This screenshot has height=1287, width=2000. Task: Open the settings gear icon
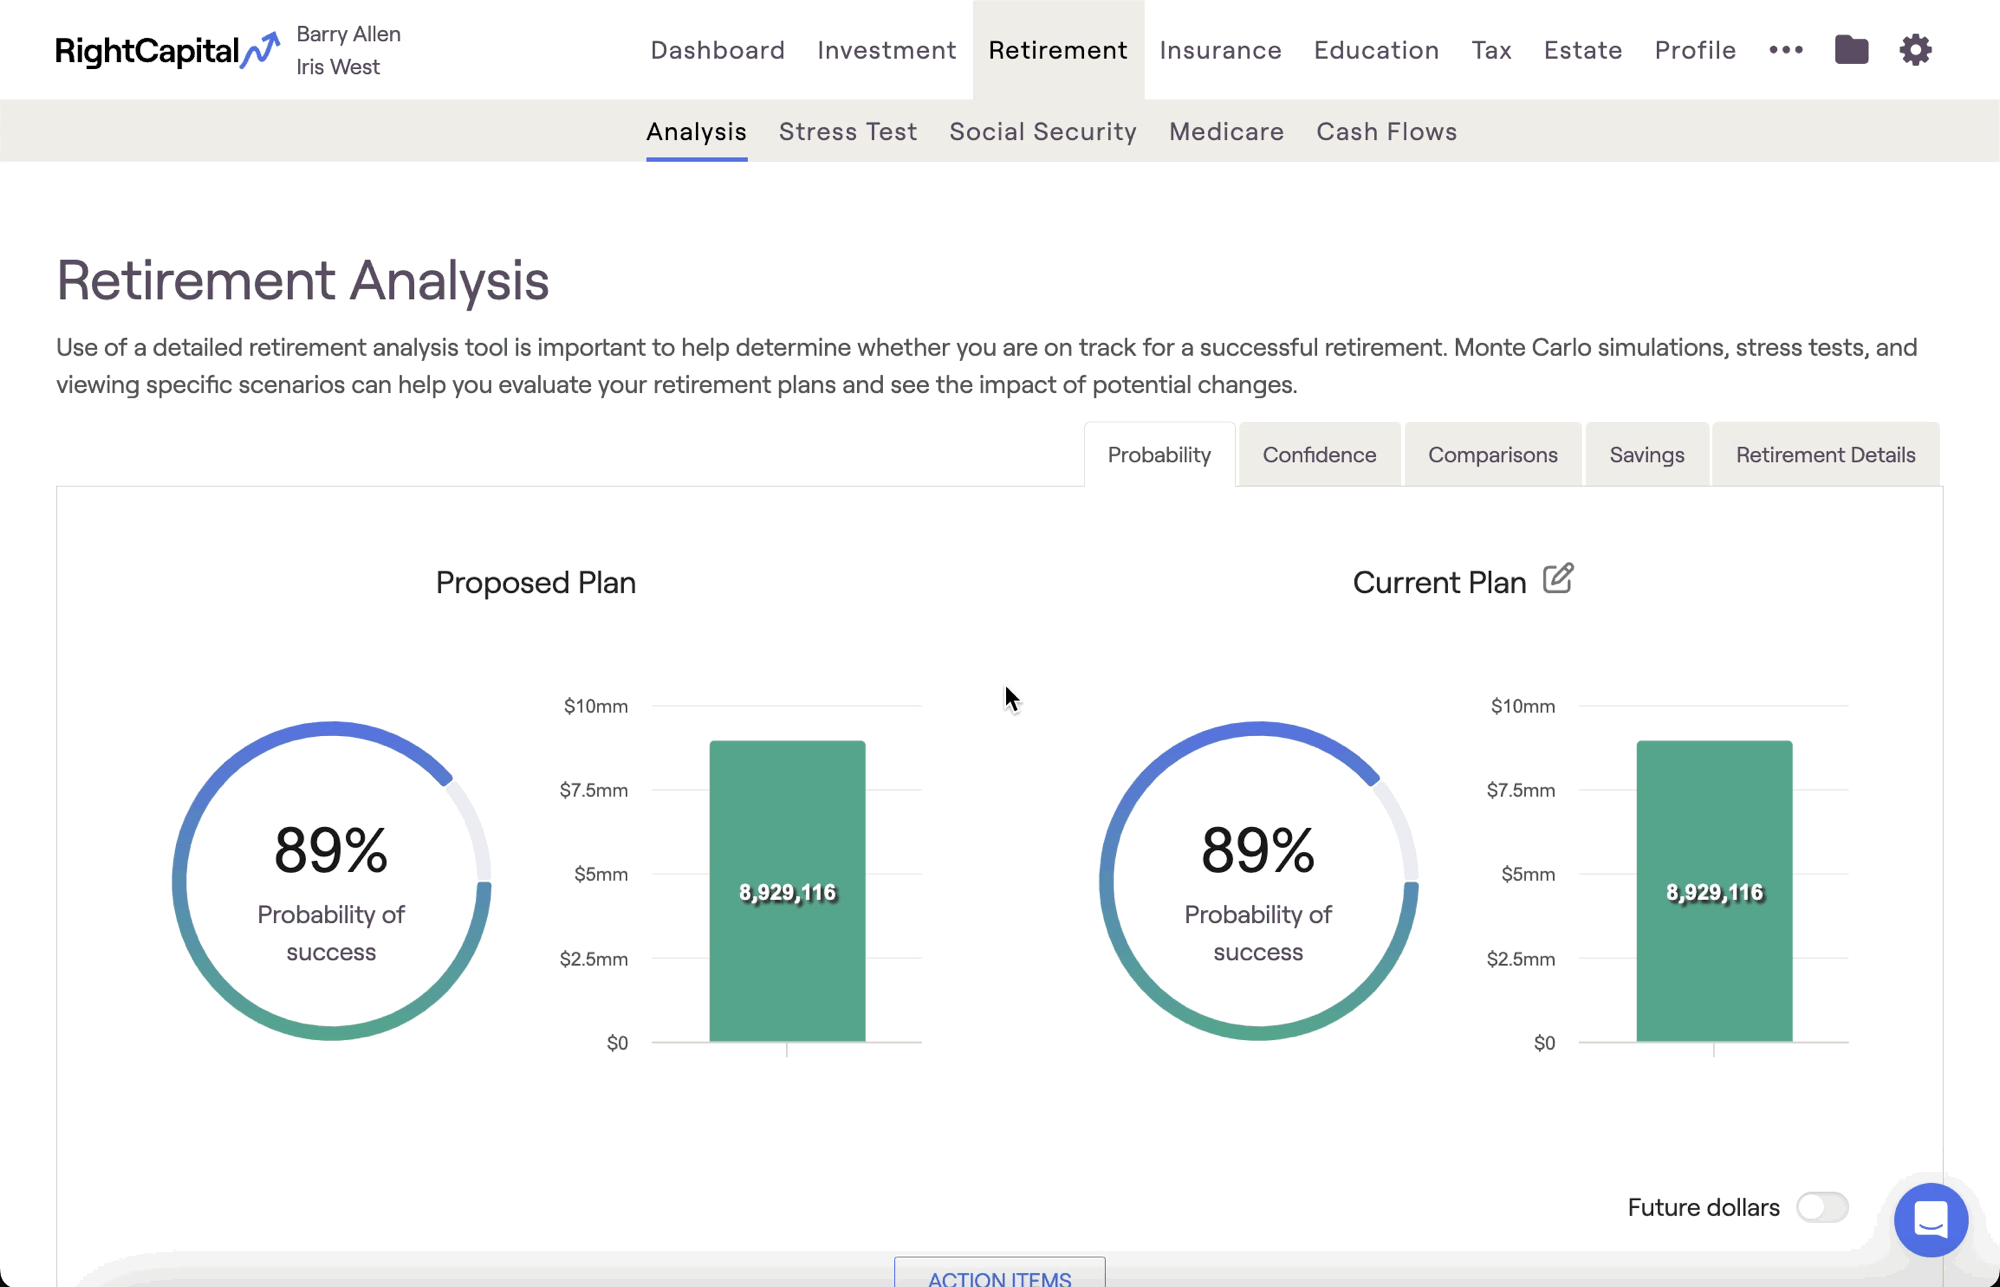click(x=1915, y=50)
